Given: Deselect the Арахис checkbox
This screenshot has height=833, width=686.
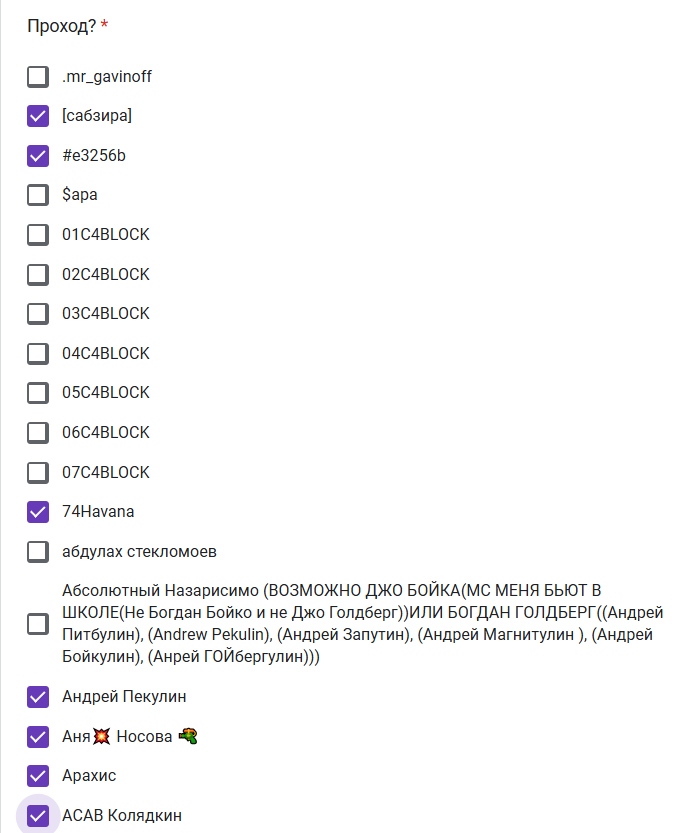Looking at the screenshot, I should coord(38,776).
